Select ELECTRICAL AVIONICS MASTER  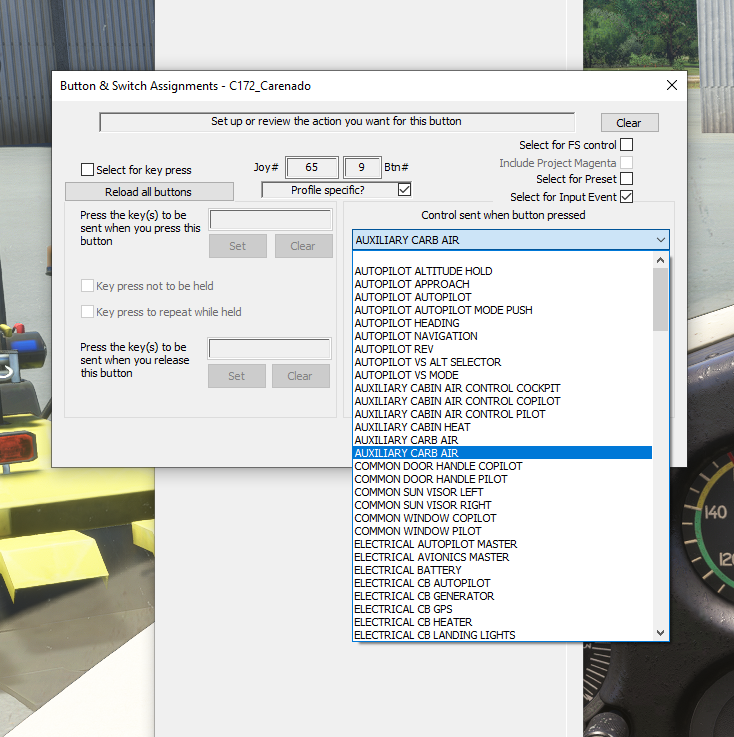point(502,557)
